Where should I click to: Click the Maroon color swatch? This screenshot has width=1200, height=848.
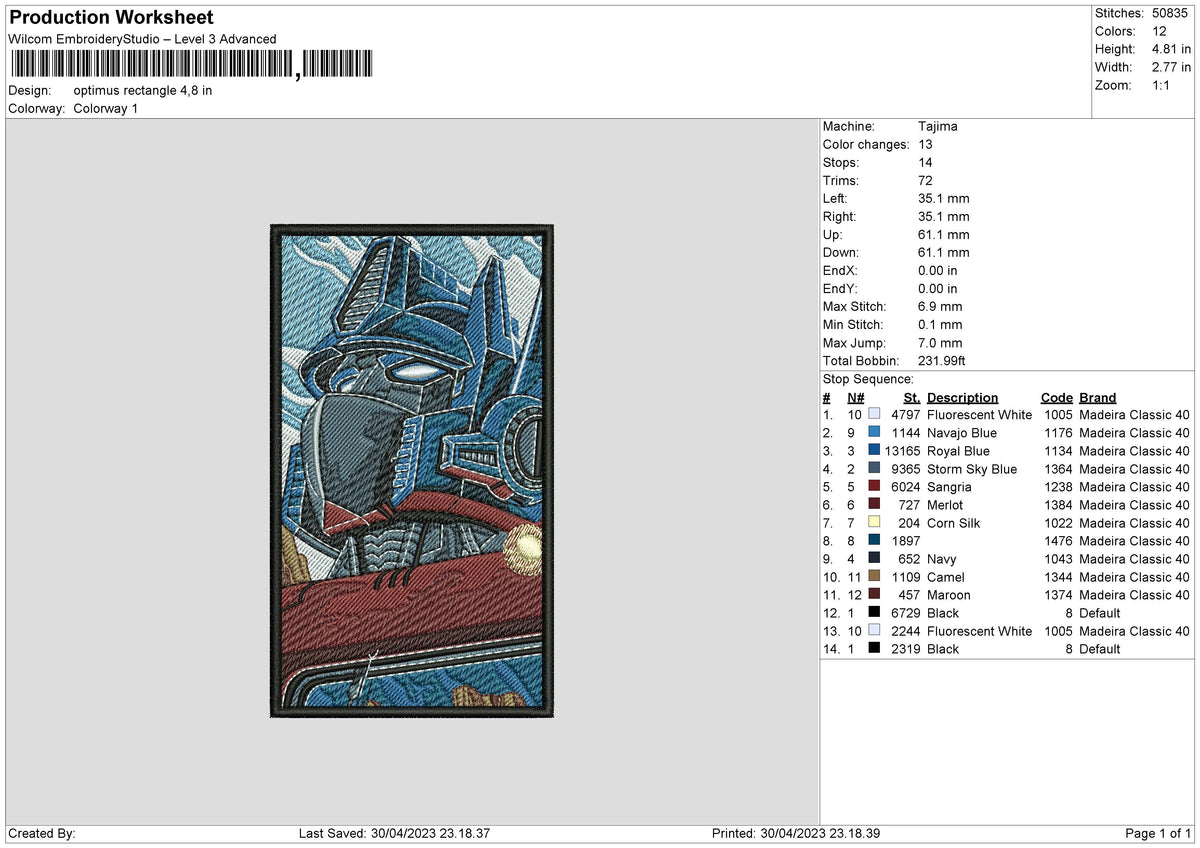[x=874, y=595]
